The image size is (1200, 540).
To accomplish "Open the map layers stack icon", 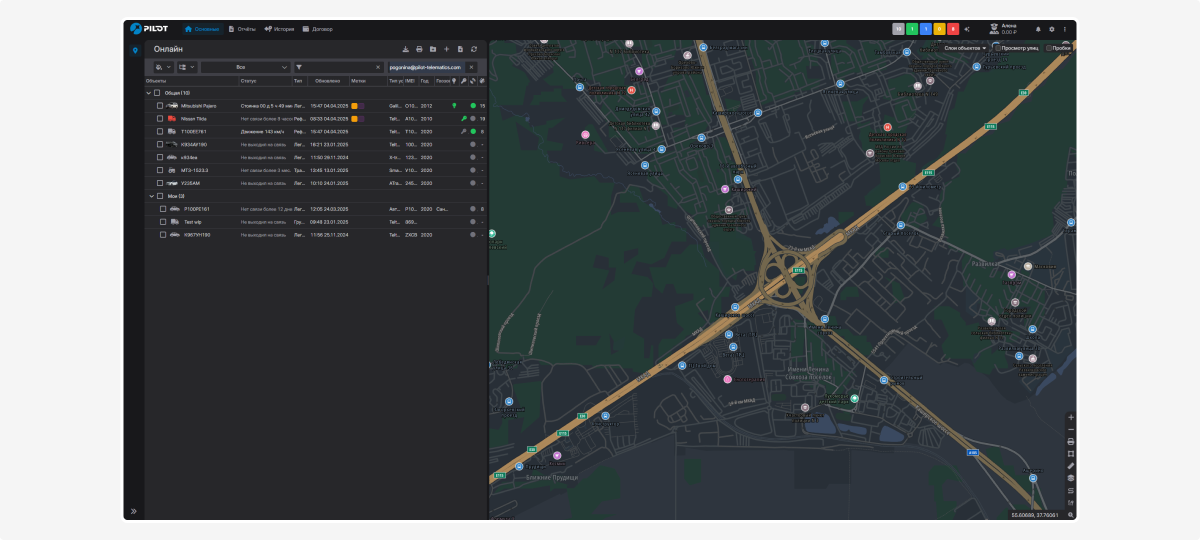I will pos(1071,478).
